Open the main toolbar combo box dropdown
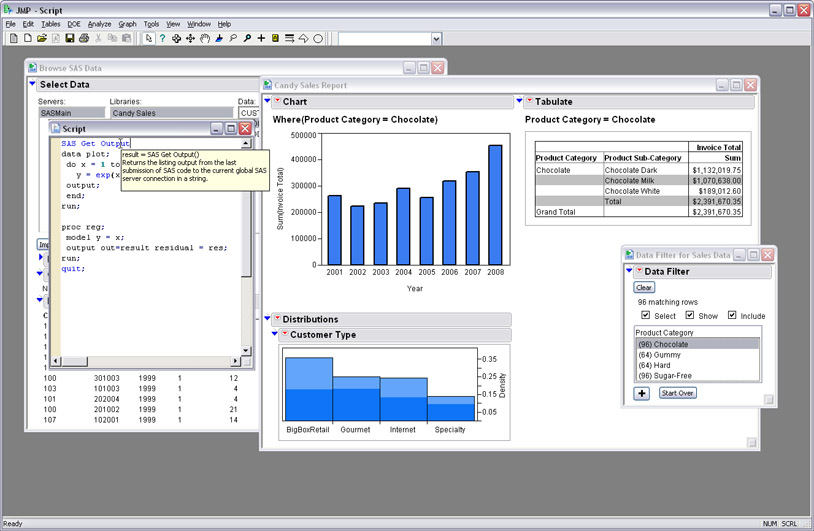Viewport: 814px width, 531px height. click(x=436, y=39)
